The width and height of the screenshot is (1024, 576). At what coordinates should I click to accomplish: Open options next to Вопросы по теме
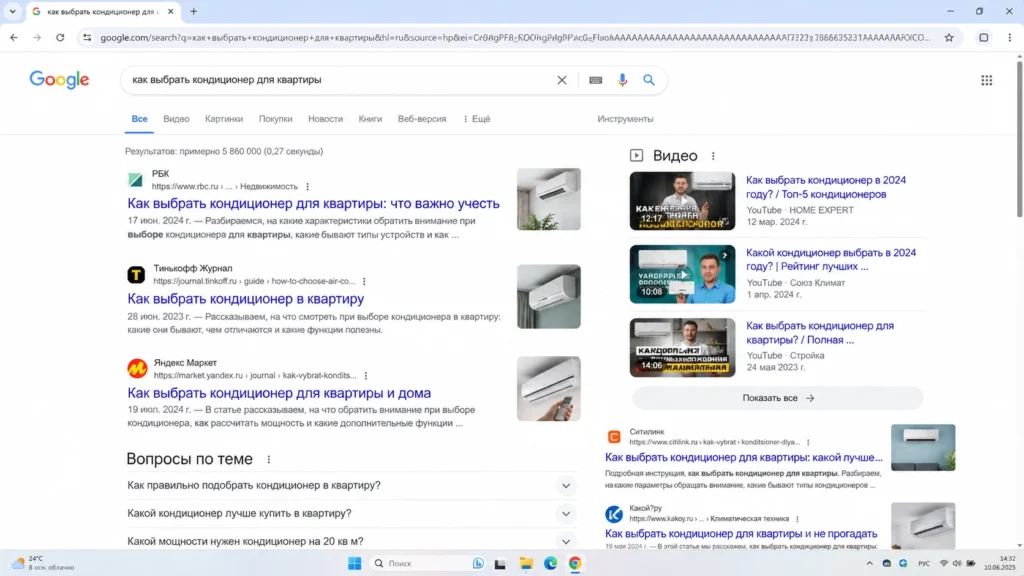268,459
